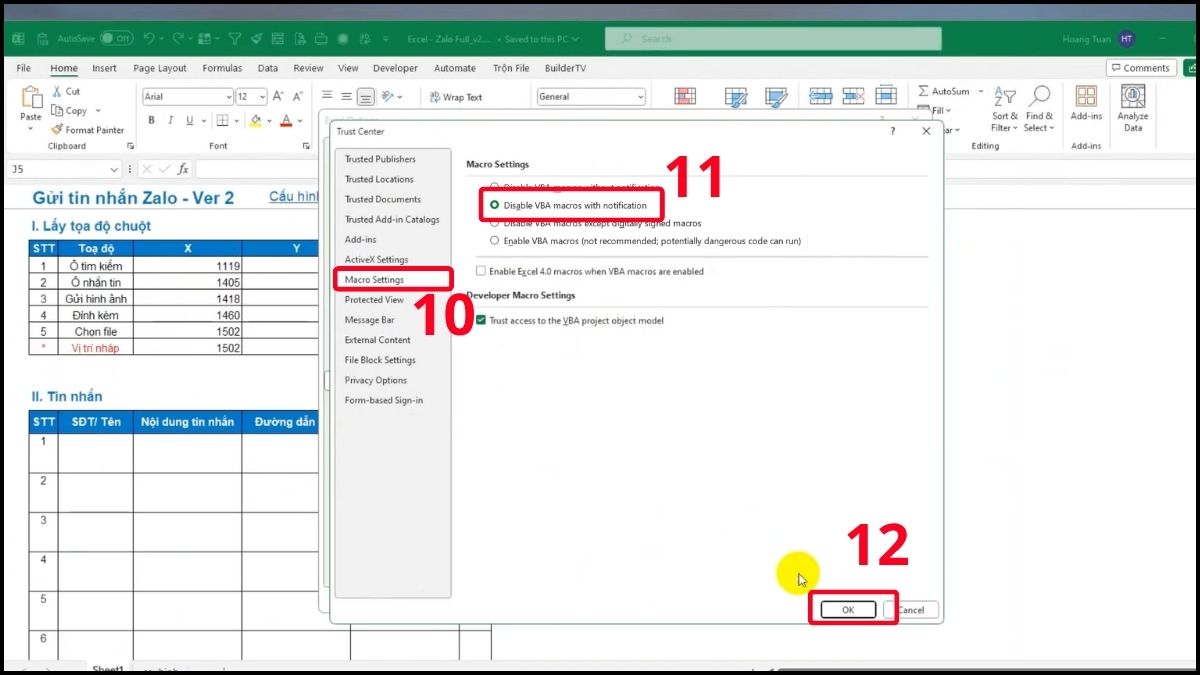1200x675 pixels.
Task: Click the AutoSum sigma icon
Action: [923, 91]
